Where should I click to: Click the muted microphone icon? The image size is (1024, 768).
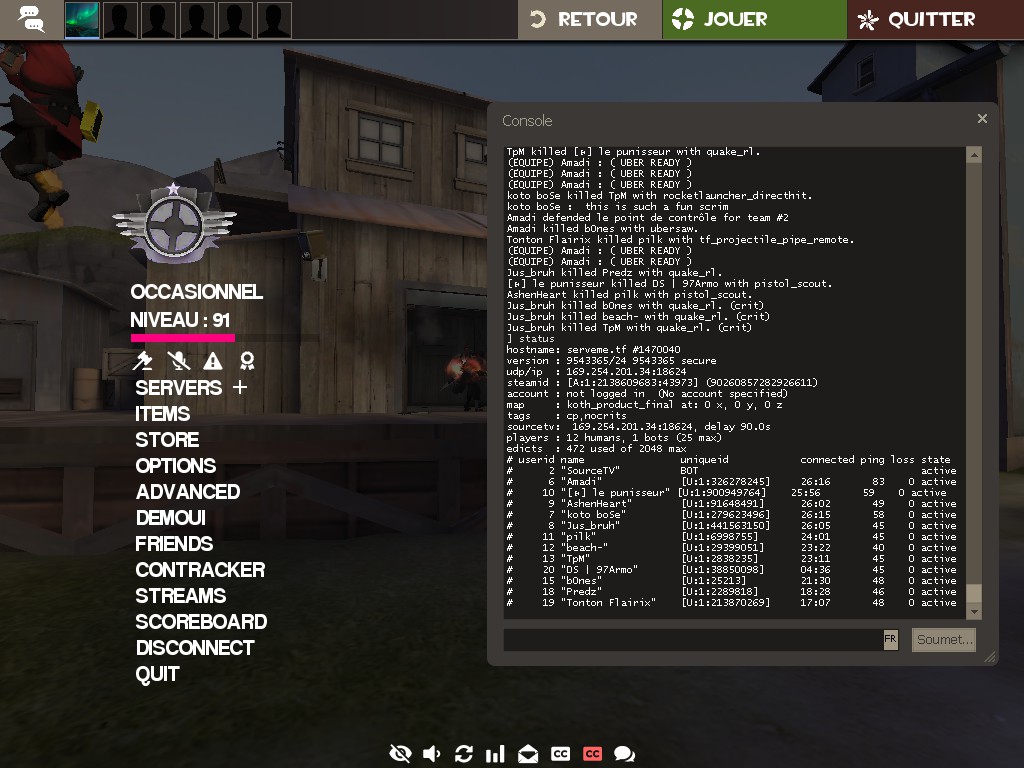pos(178,361)
